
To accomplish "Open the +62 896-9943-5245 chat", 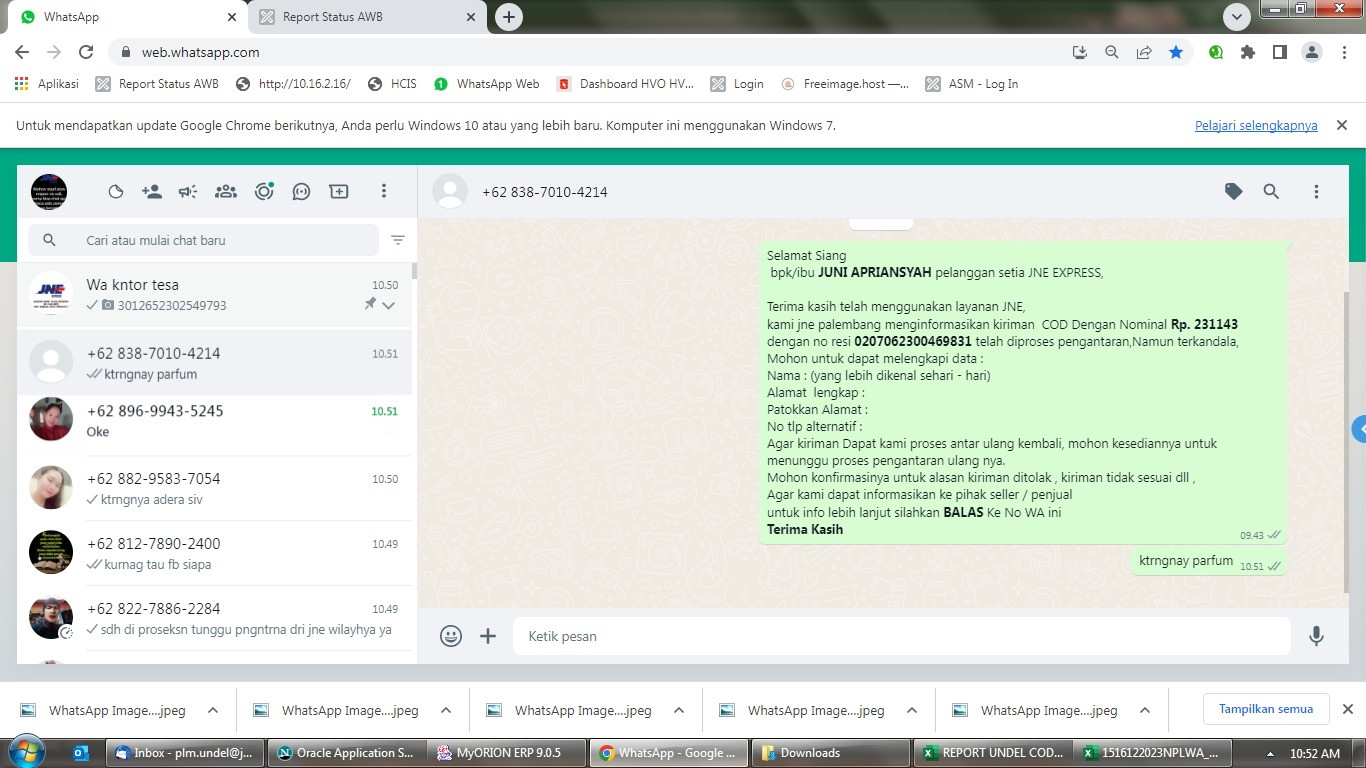I will 215,421.
